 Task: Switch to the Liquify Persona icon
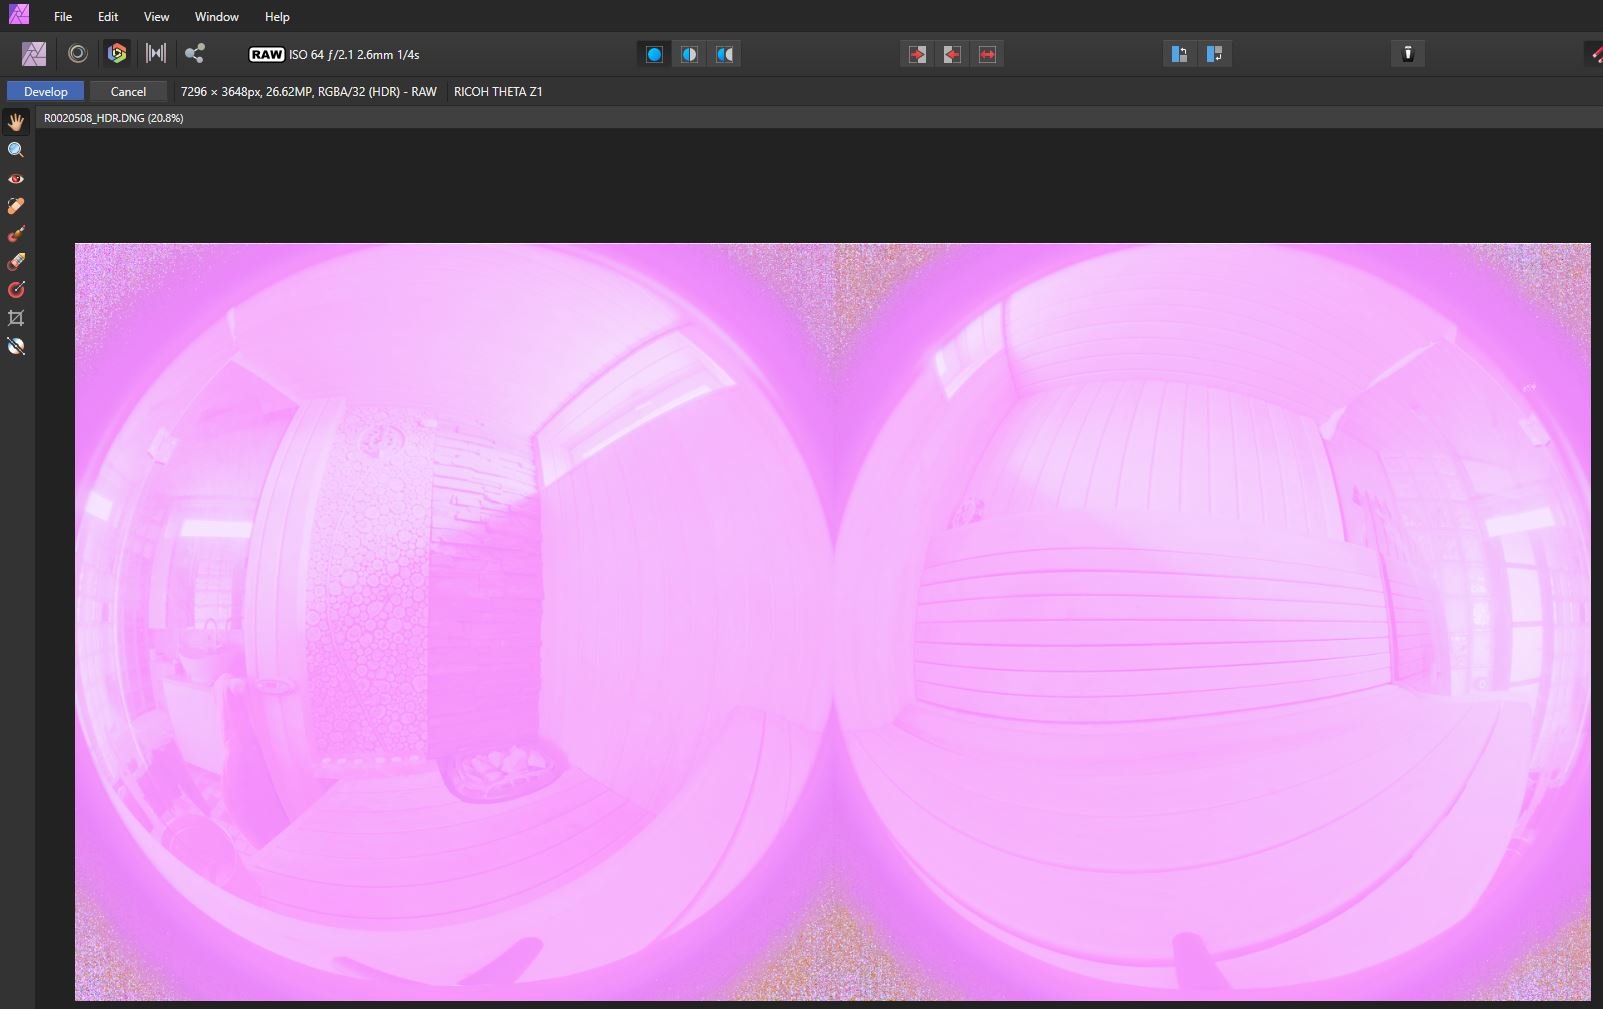tap(78, 54)
